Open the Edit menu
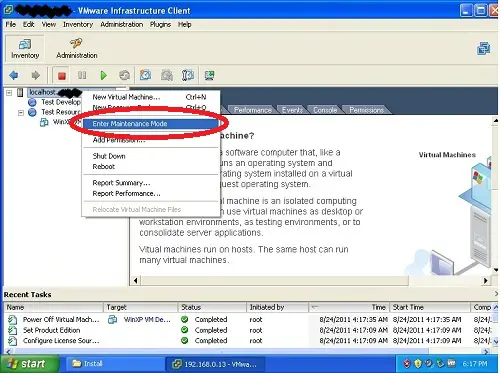The width and height of the screenshot is (500, 373). point(28,24)
